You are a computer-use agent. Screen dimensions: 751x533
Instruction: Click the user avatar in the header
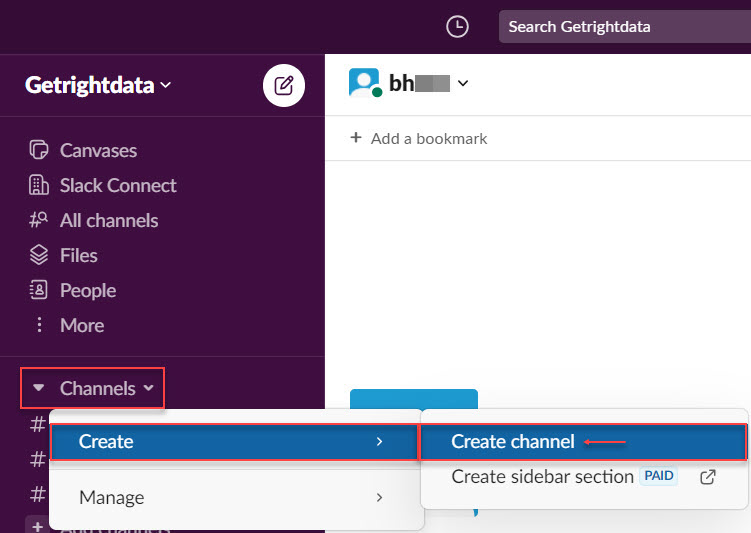[365, 83]
